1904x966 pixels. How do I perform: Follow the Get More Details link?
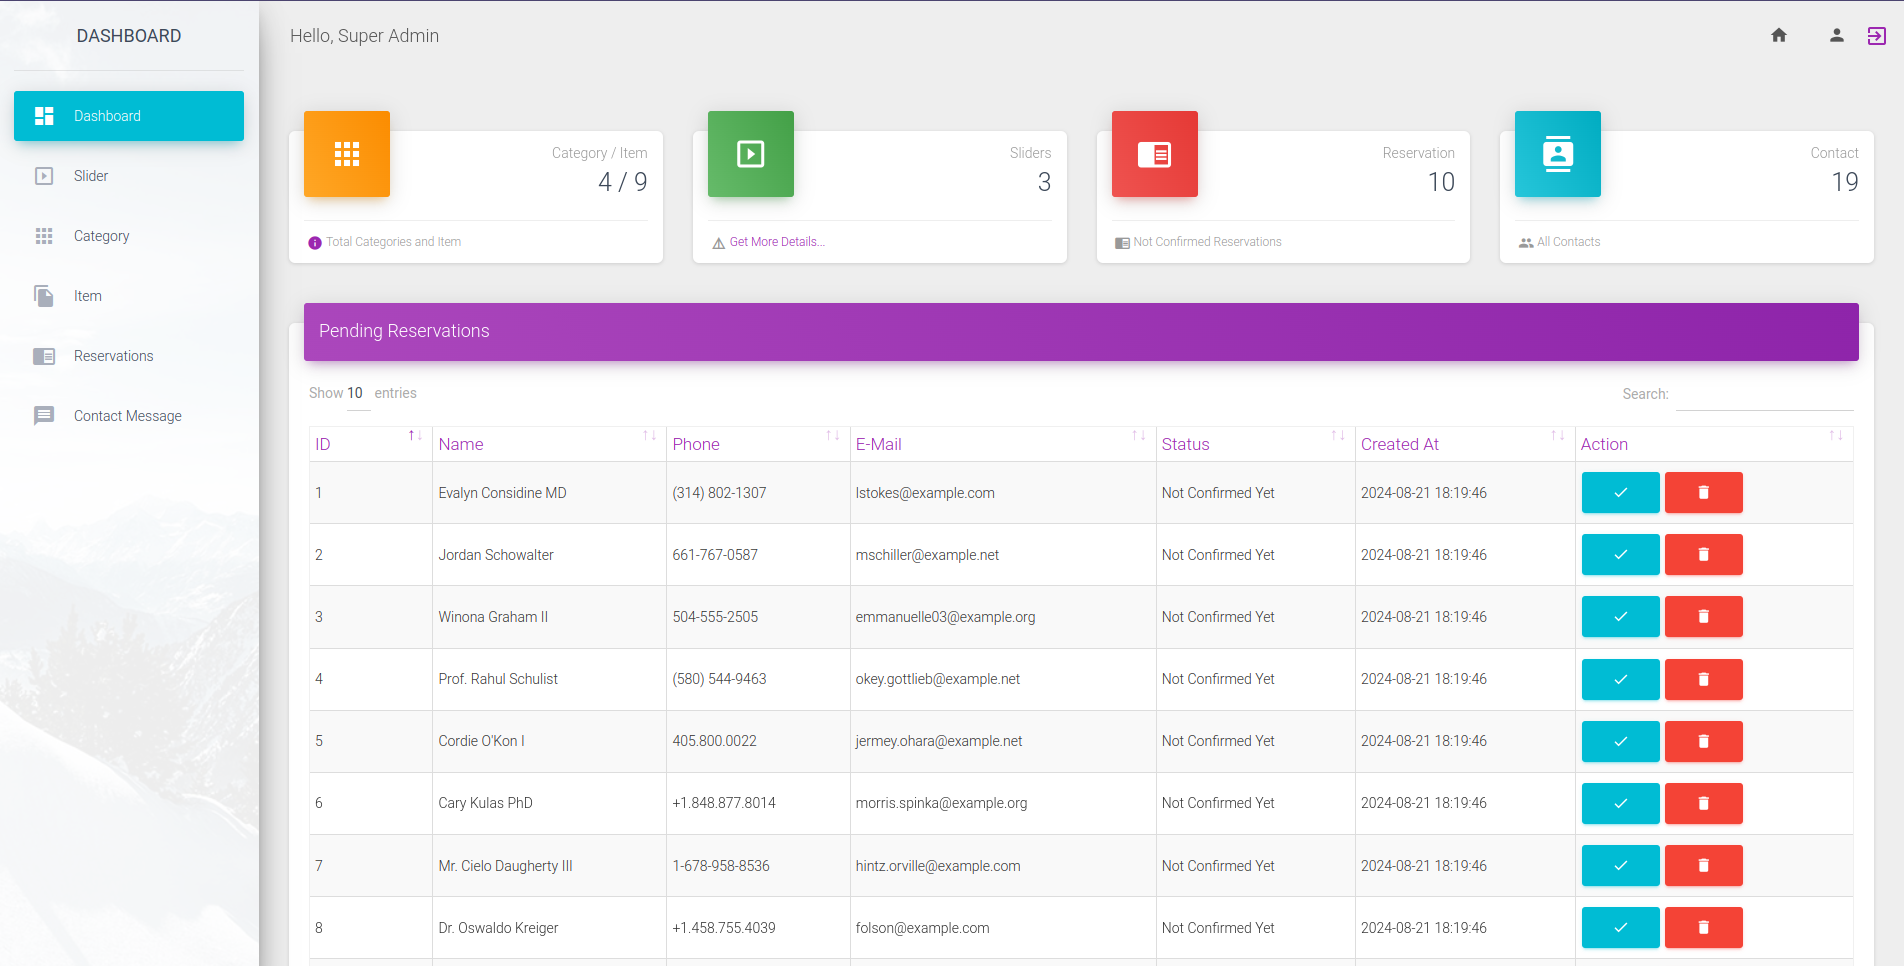[x=777, y=242]
